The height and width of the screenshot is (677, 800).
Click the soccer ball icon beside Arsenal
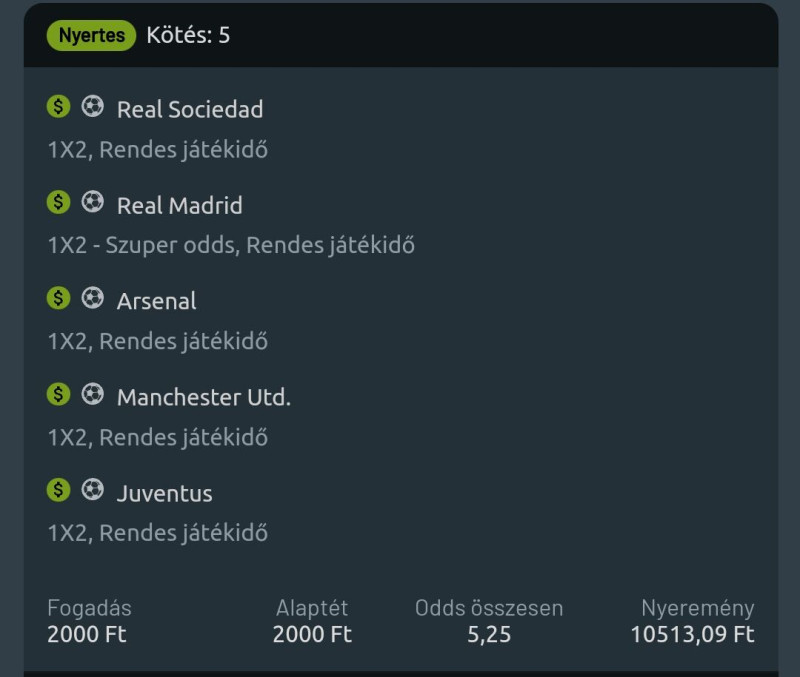[x=92, y=299]
